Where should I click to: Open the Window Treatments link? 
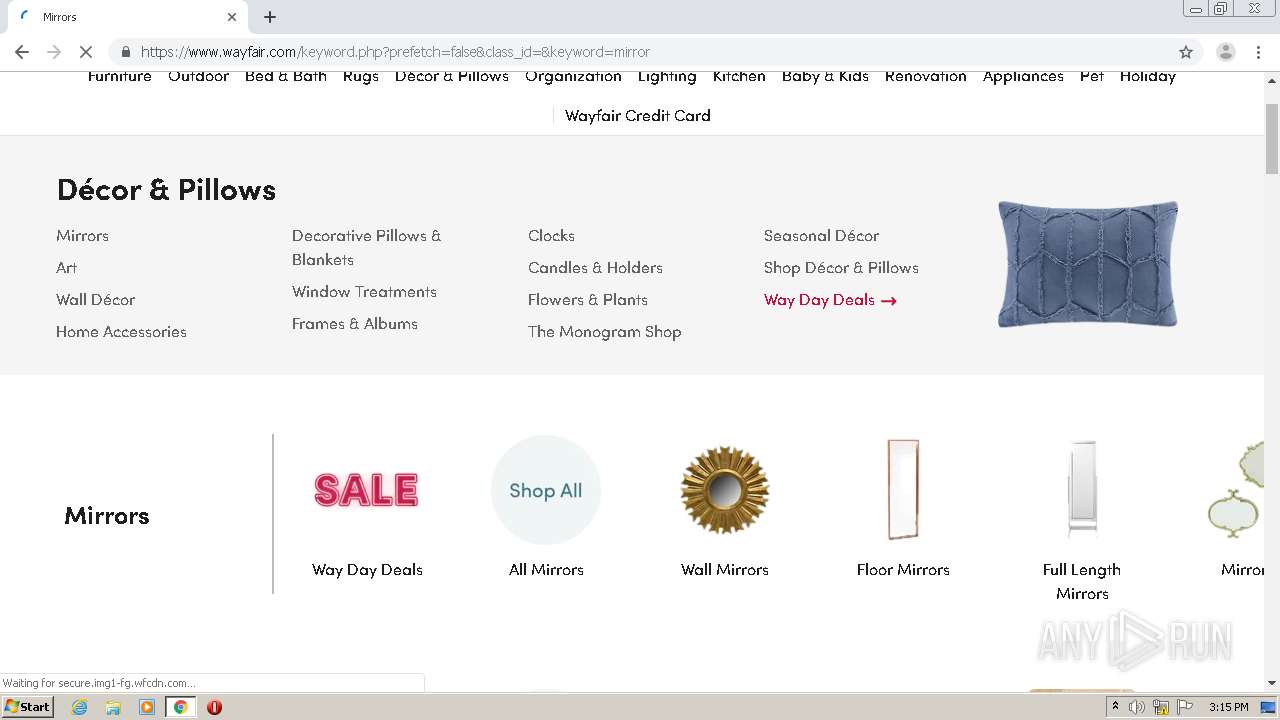pos(364,292)
